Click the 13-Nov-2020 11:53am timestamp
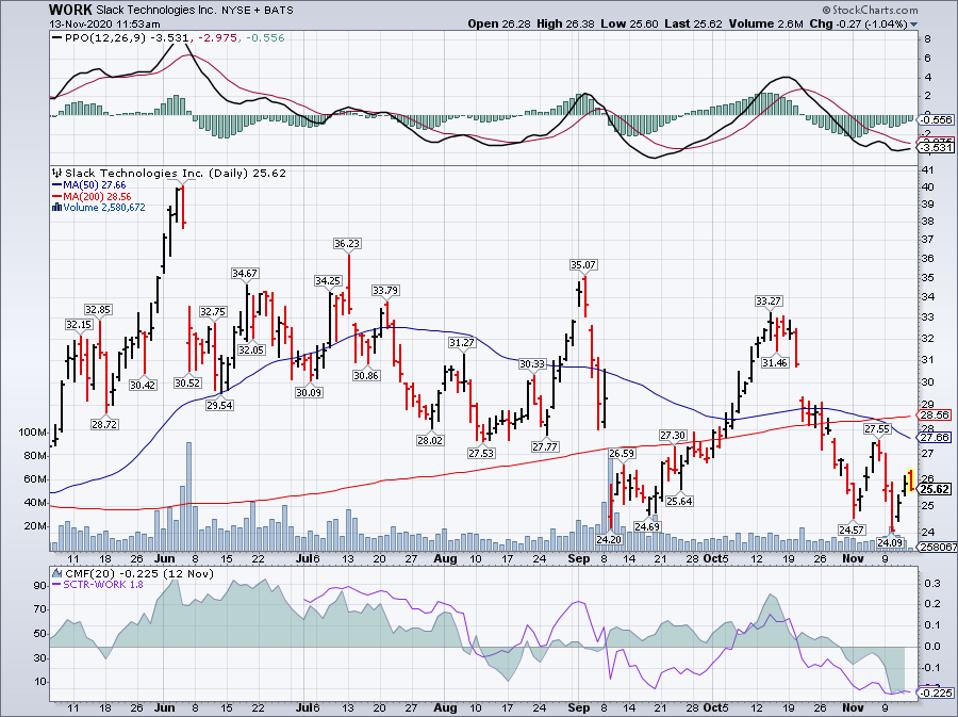958x717 pixels. [104, 24]
